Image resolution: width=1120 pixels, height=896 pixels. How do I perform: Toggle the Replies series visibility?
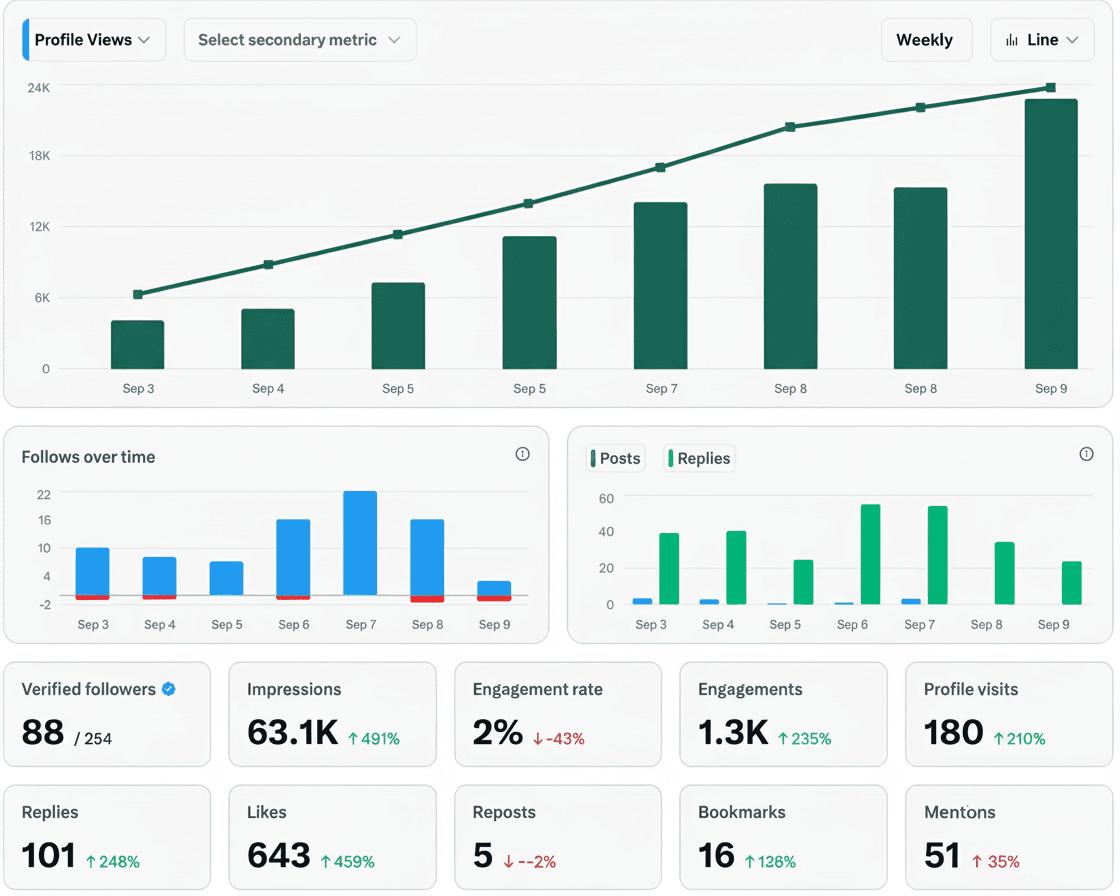(699, 458)
